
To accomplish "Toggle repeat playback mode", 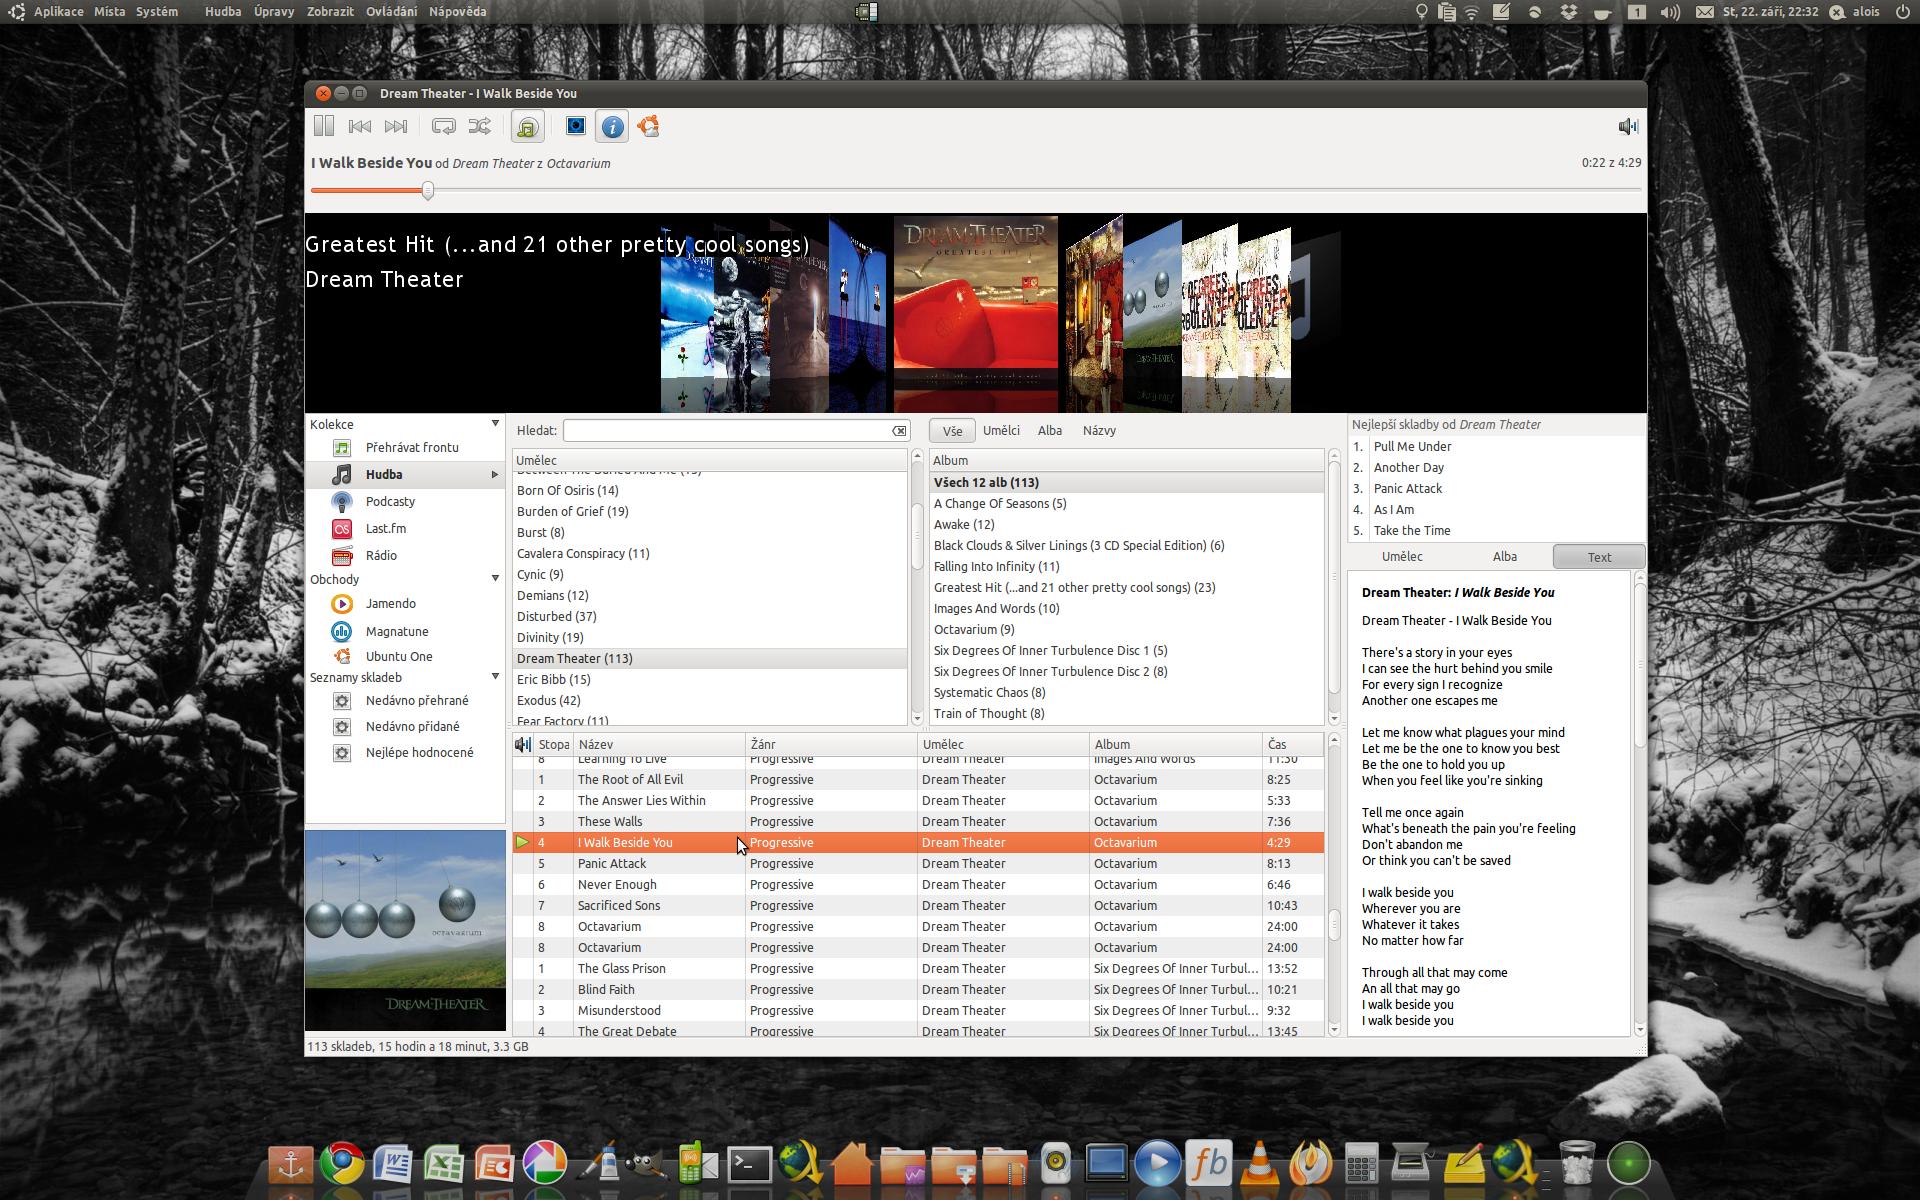I will pyautogui.click(x=444, y=126).
